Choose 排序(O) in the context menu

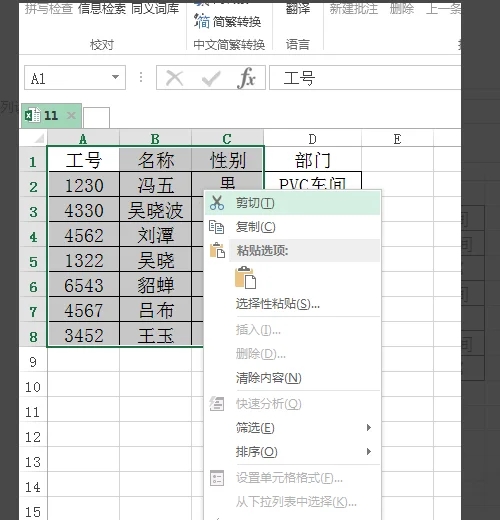(x=292, y=452)
